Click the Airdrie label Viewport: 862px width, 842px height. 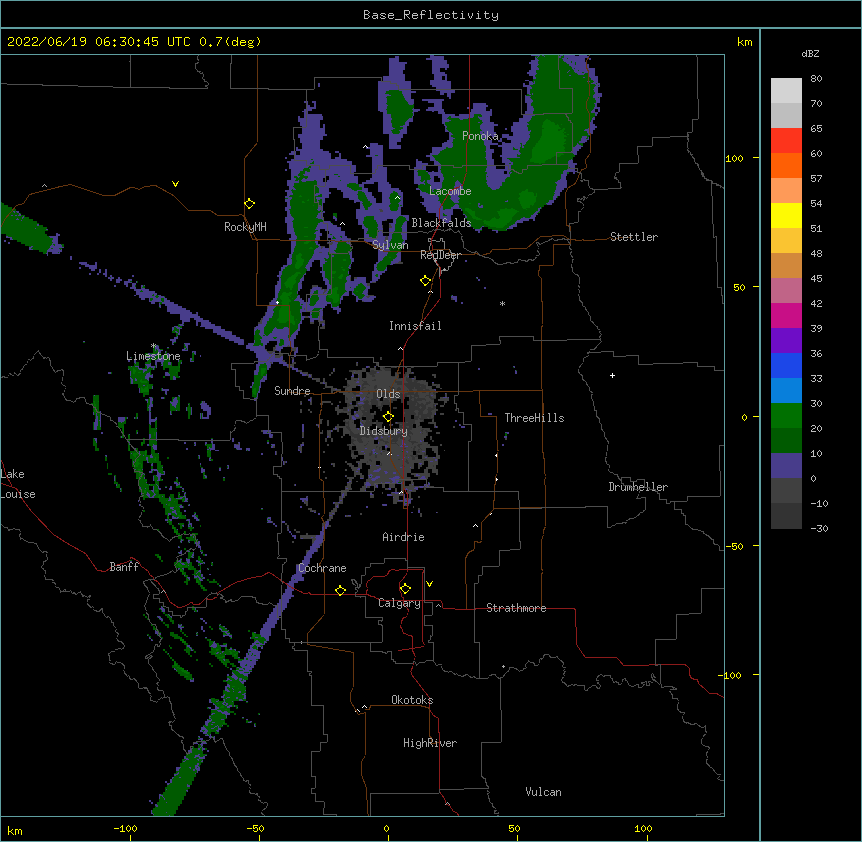[404, 537]
